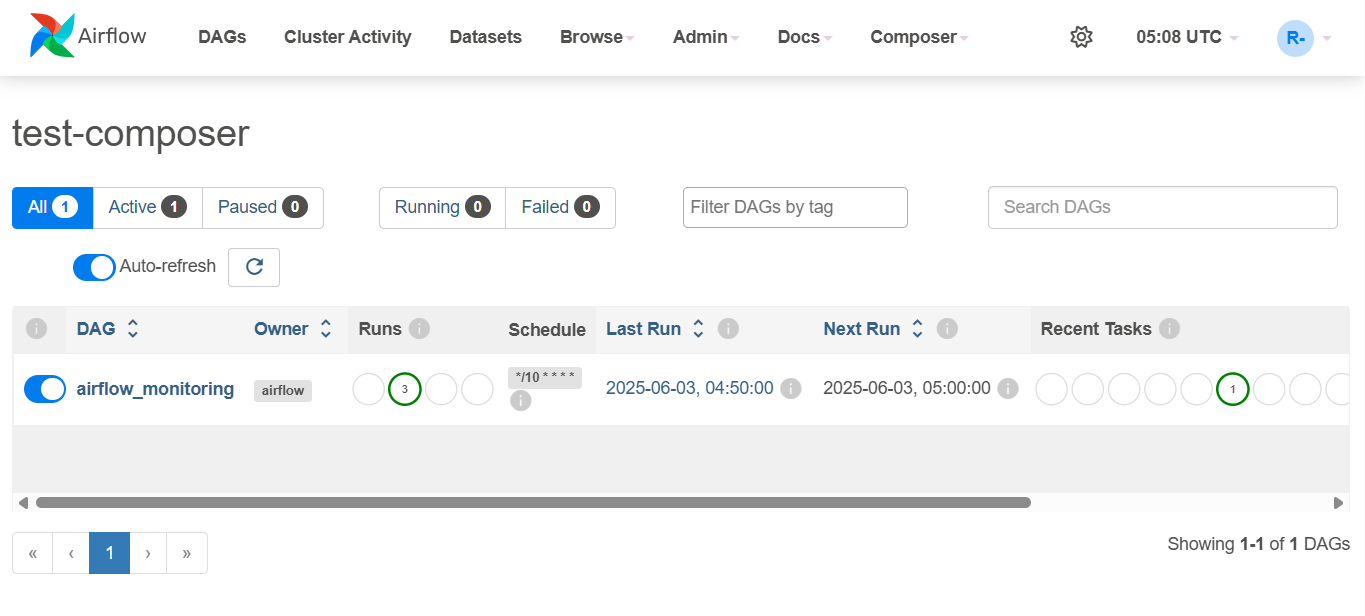Click the info icon under the schedule */10 tag

[520, 401]
